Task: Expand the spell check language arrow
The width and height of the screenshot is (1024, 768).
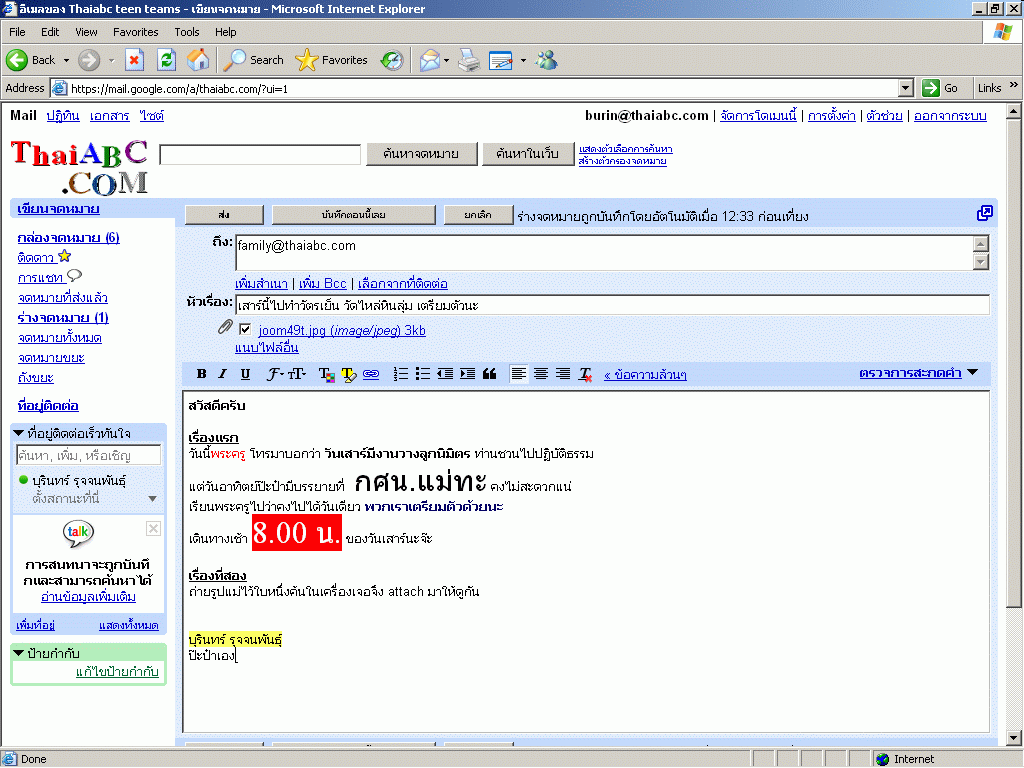Action: click(x=972, y=373)
